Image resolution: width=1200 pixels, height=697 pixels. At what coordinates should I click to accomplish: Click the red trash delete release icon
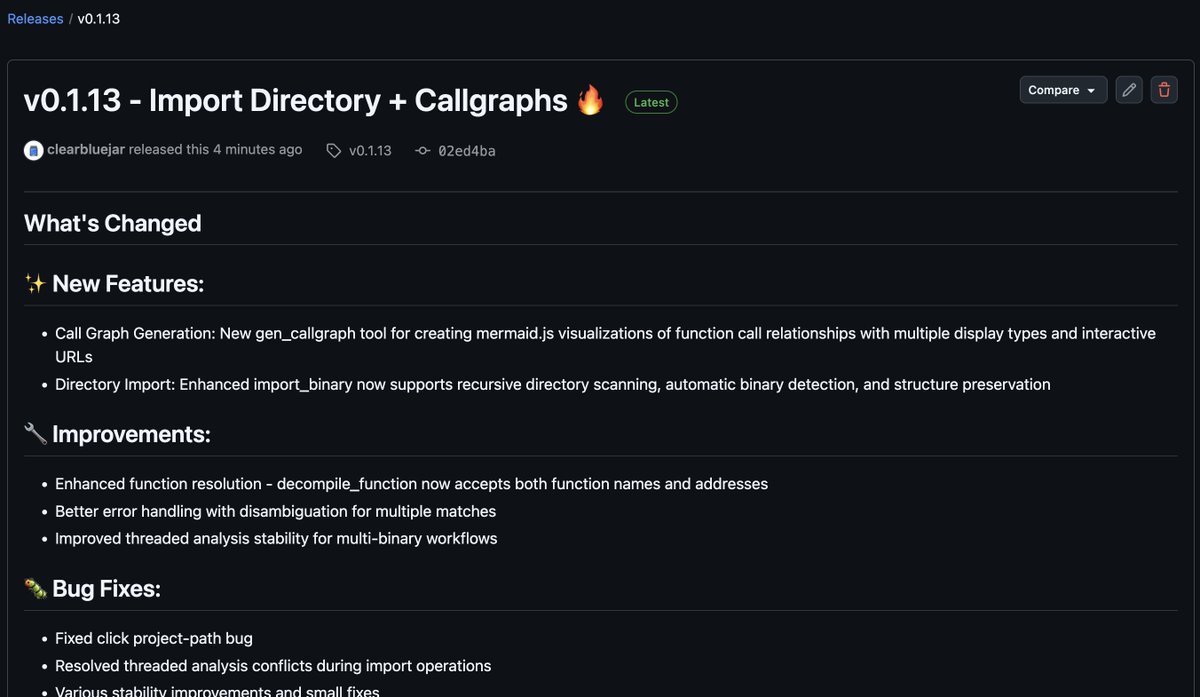point(1164,90)
